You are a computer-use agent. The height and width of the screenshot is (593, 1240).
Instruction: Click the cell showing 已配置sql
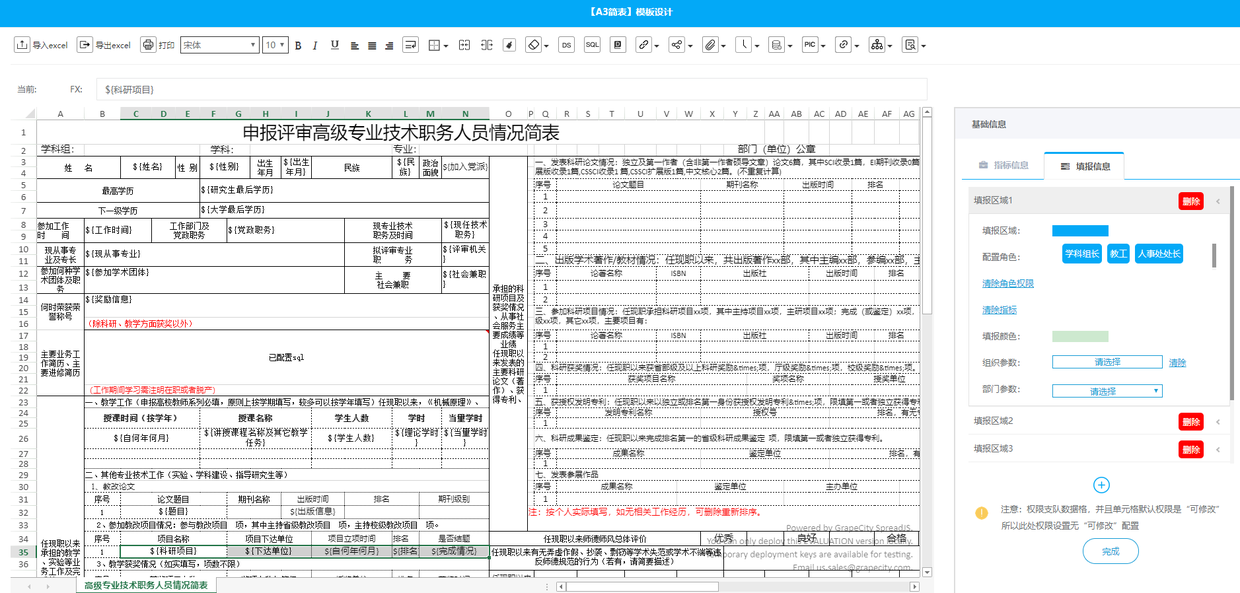286,357
